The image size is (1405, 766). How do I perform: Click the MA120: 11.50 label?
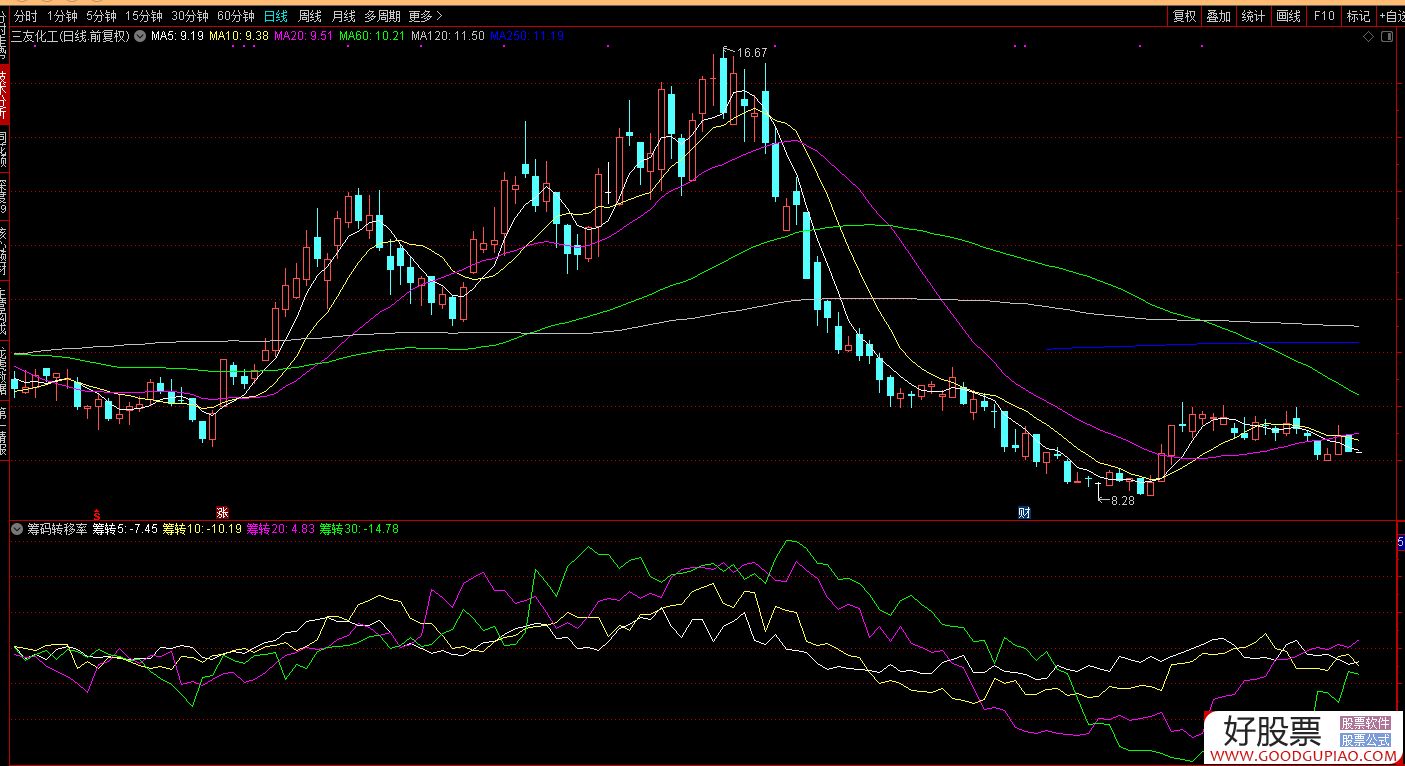[448, 36]
